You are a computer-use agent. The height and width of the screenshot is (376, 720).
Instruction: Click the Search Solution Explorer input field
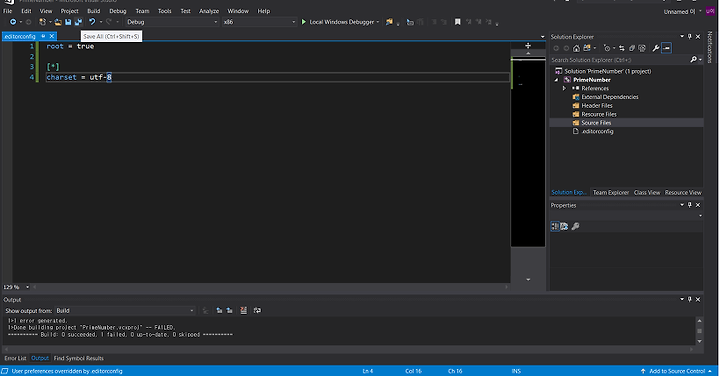[x=619, y=60]
